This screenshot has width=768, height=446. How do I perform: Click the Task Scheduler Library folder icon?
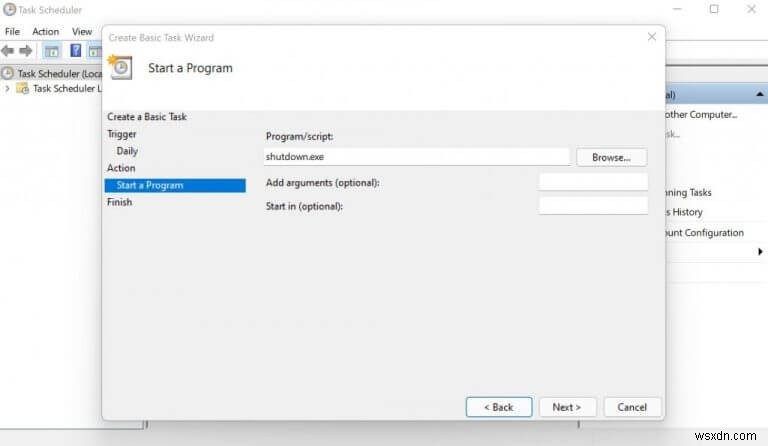point(23,89)
